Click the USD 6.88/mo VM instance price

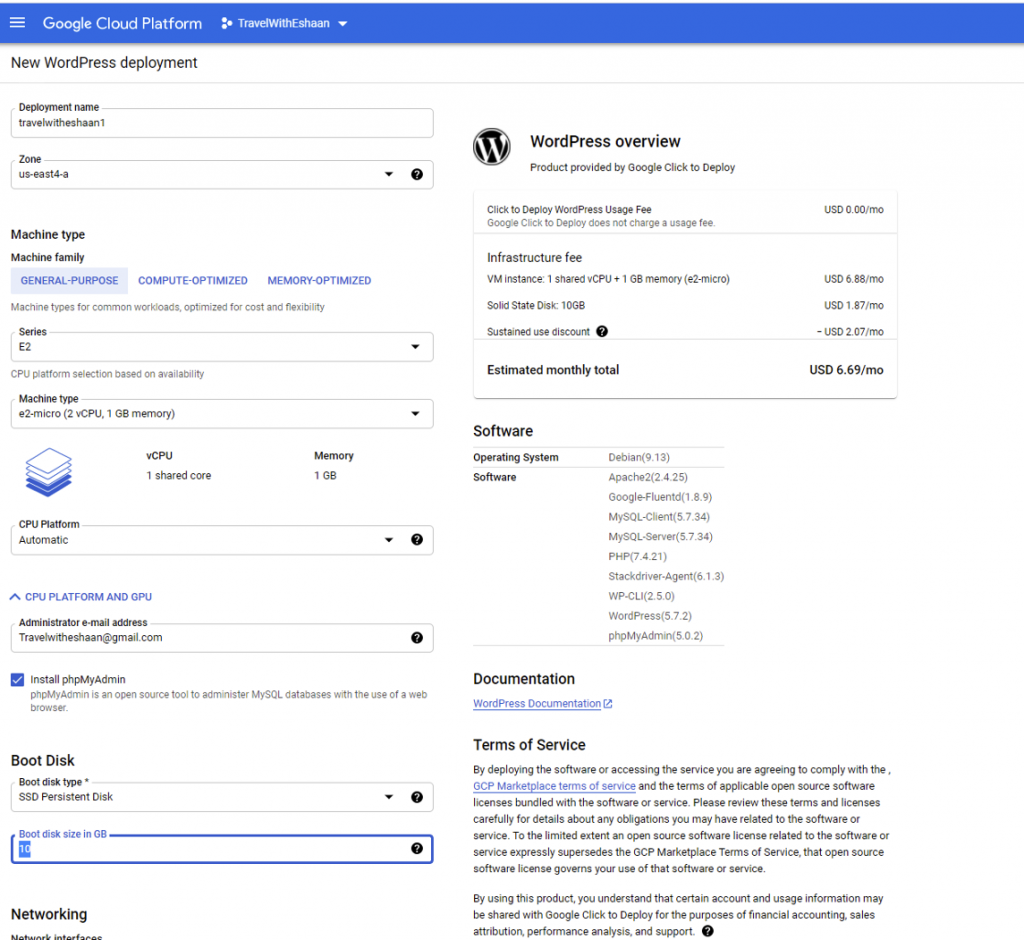click(x=854, y=279)
